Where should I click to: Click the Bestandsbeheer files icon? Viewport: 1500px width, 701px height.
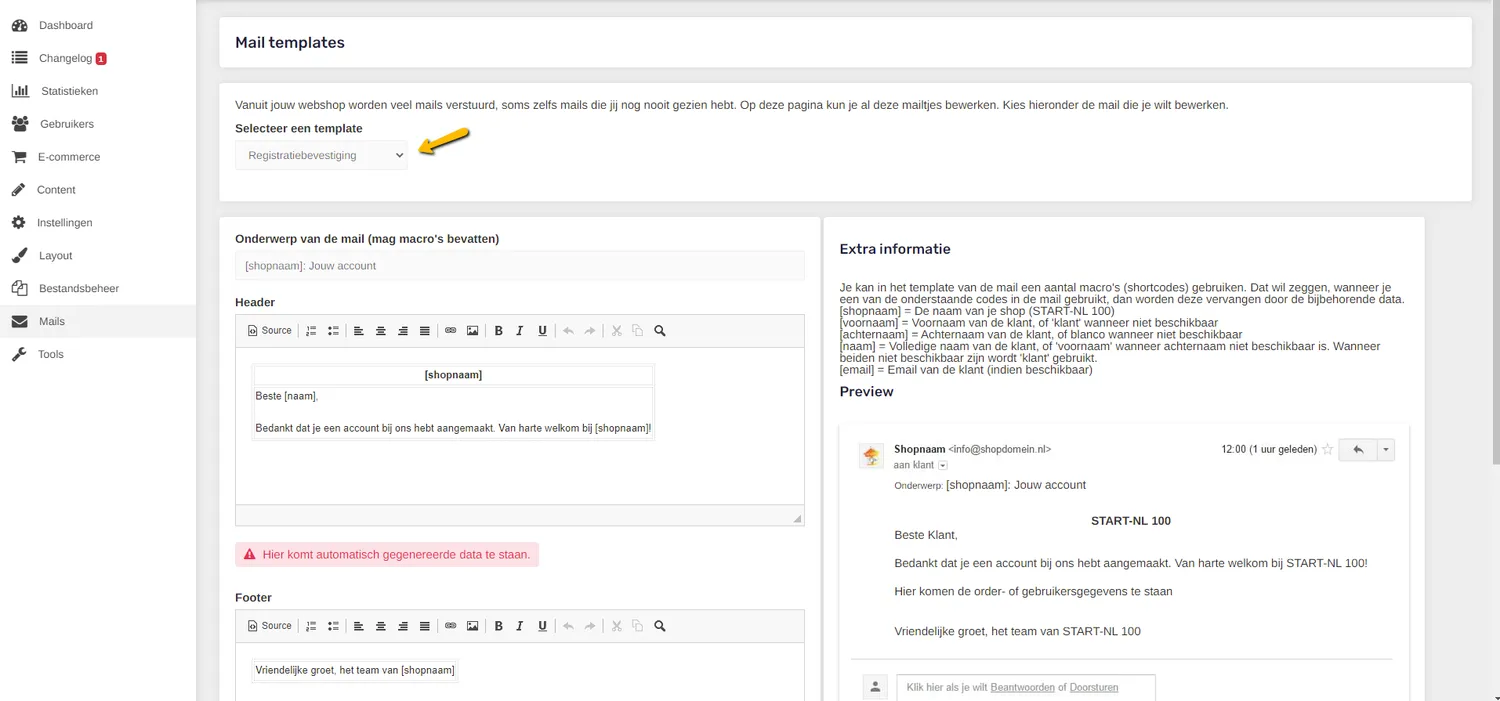point(19,288)
